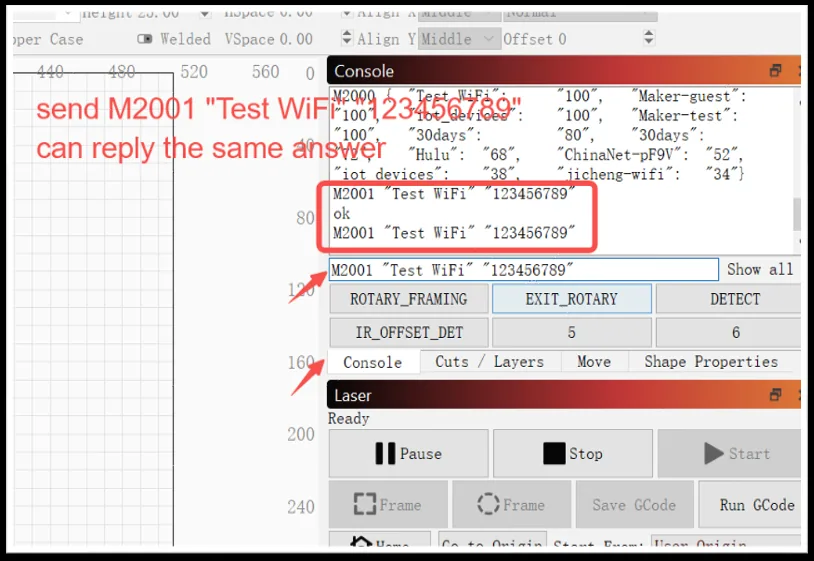Stop the laser job

click(x=573, y=453)
